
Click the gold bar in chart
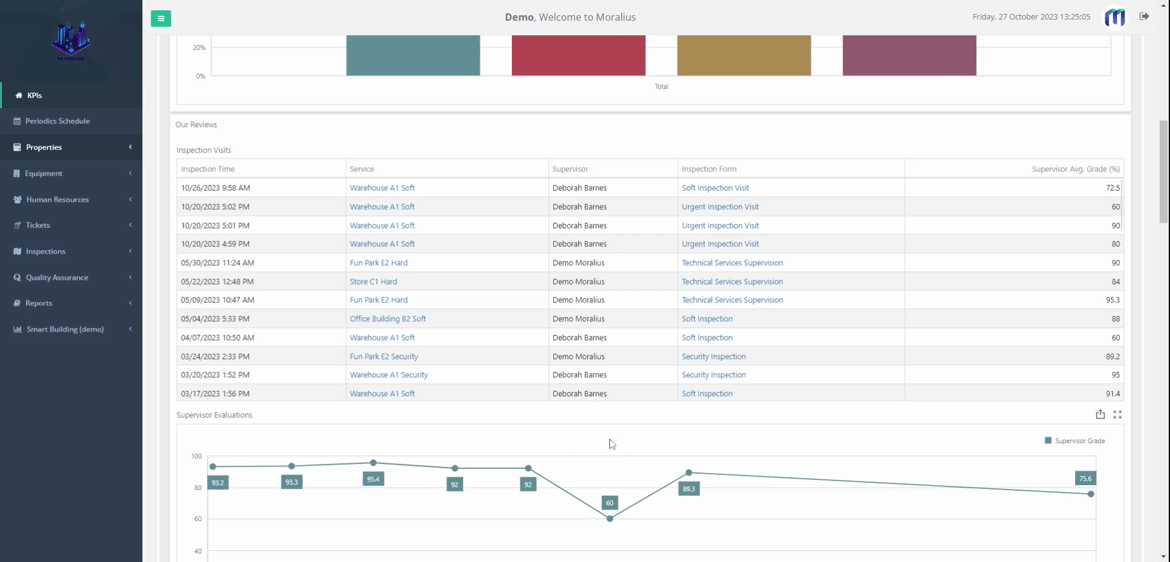[x=744, y=55]
